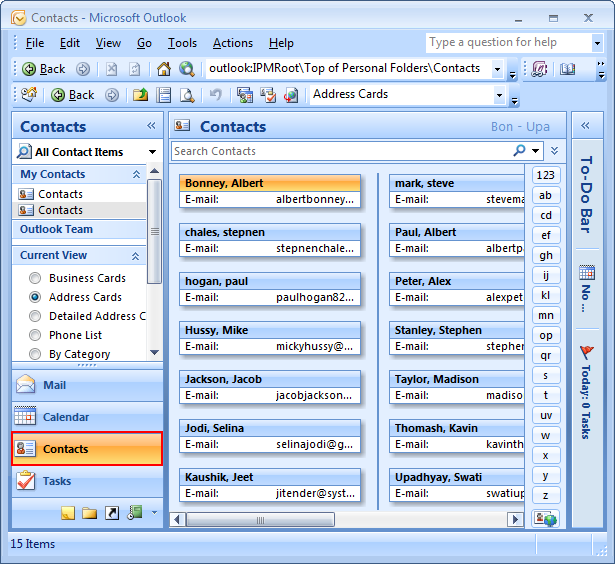Click the AutoPreview globe icon
The height and width of the screenshot is (564, 615).
[291, 95]
